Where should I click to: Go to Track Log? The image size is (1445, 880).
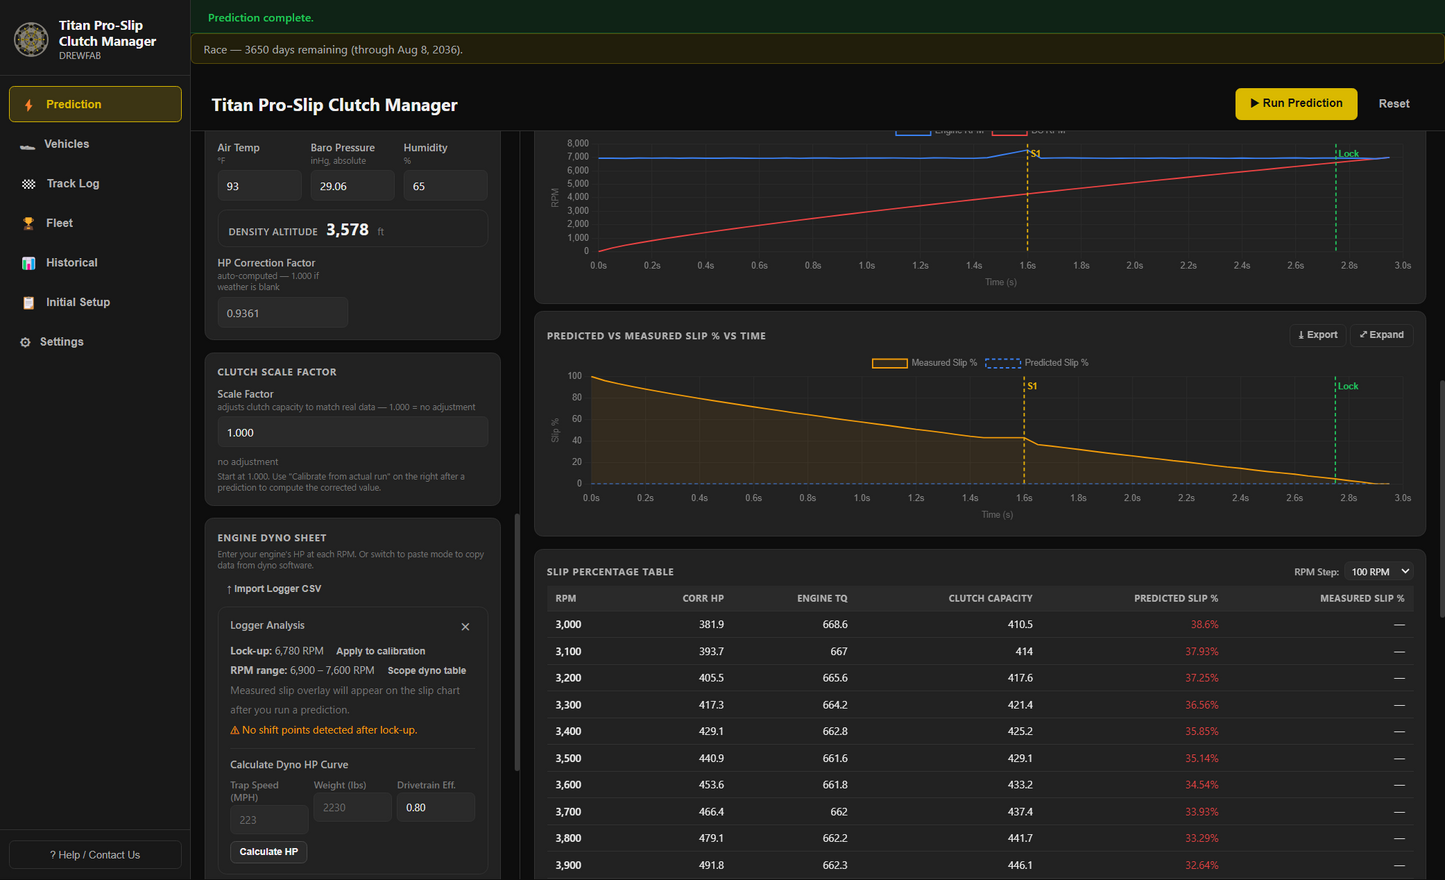click(x=95, y=184)
